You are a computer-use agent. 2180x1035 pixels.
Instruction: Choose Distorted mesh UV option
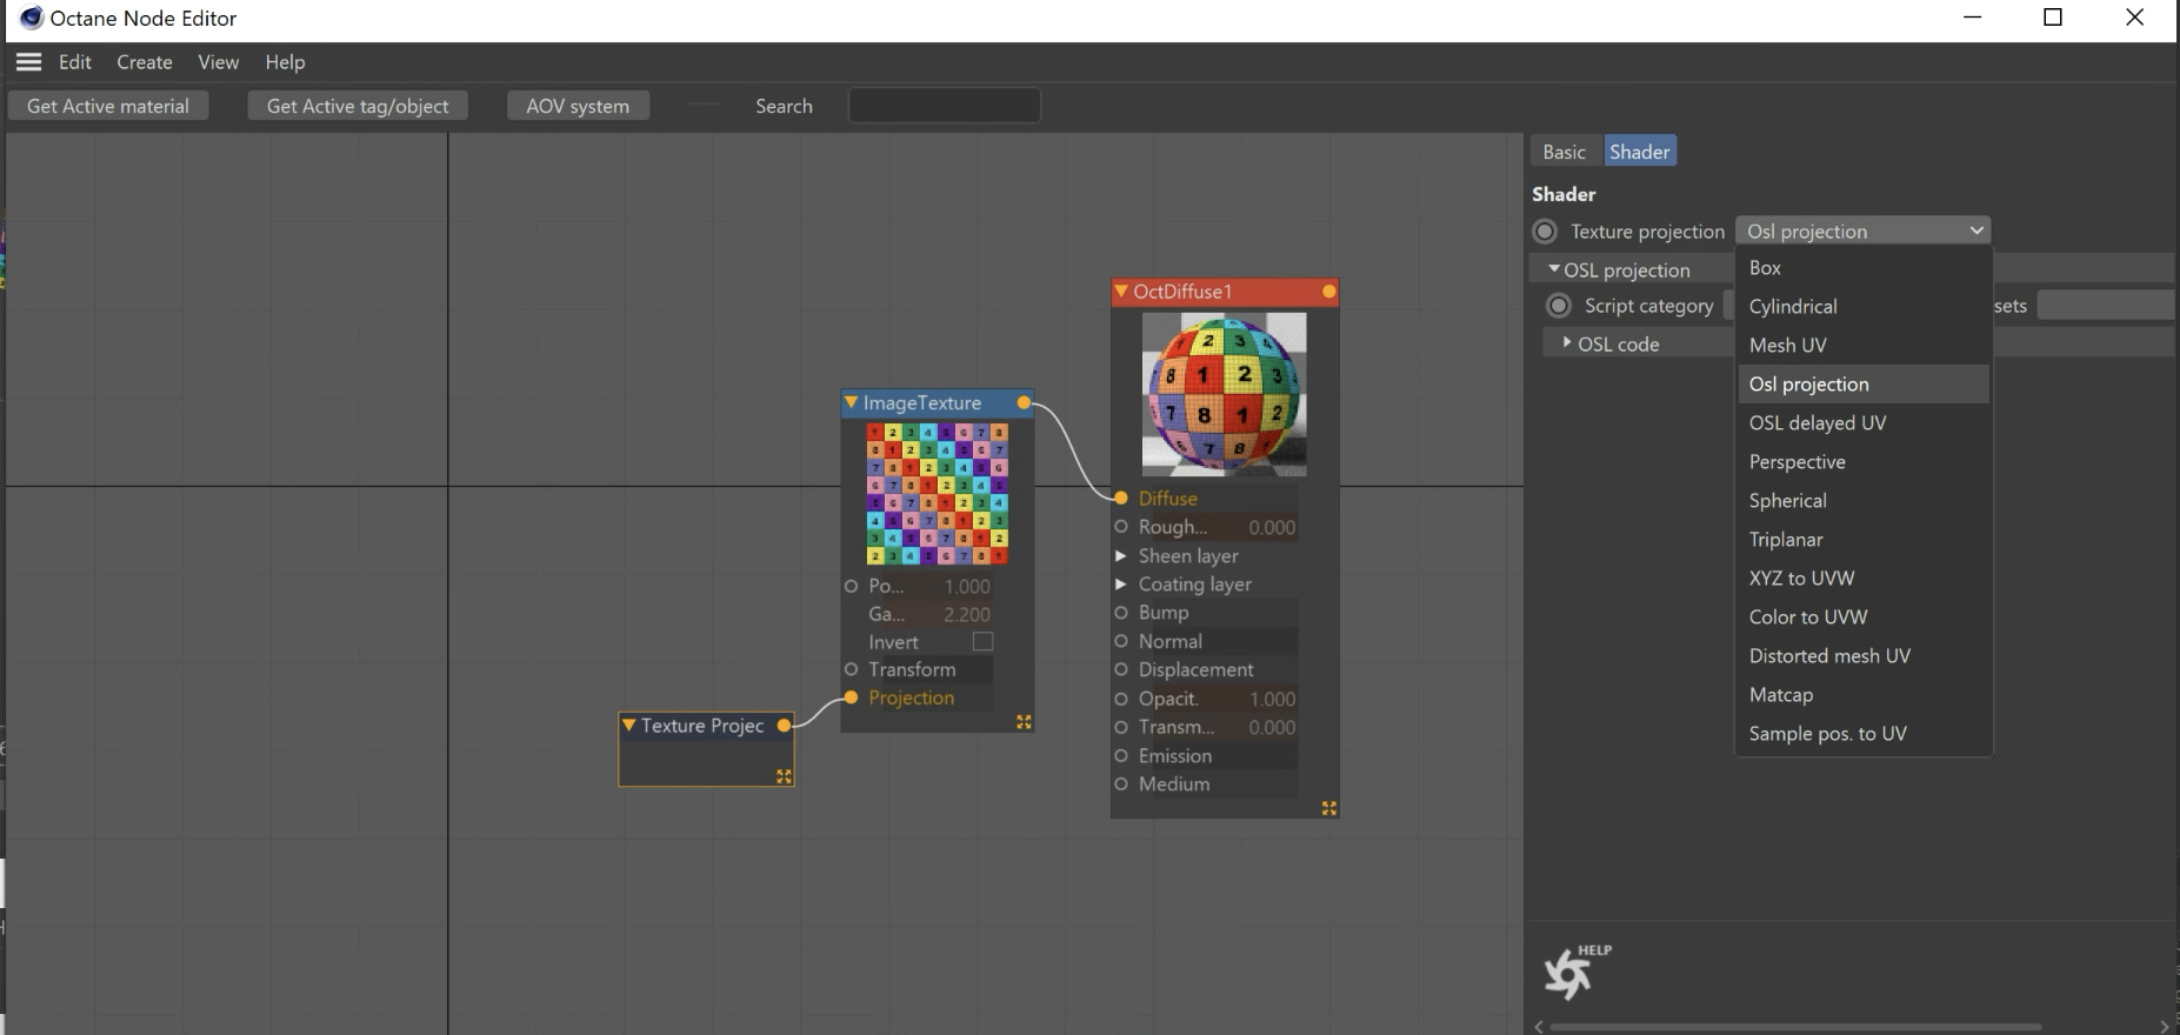(x=1863, y=656)
